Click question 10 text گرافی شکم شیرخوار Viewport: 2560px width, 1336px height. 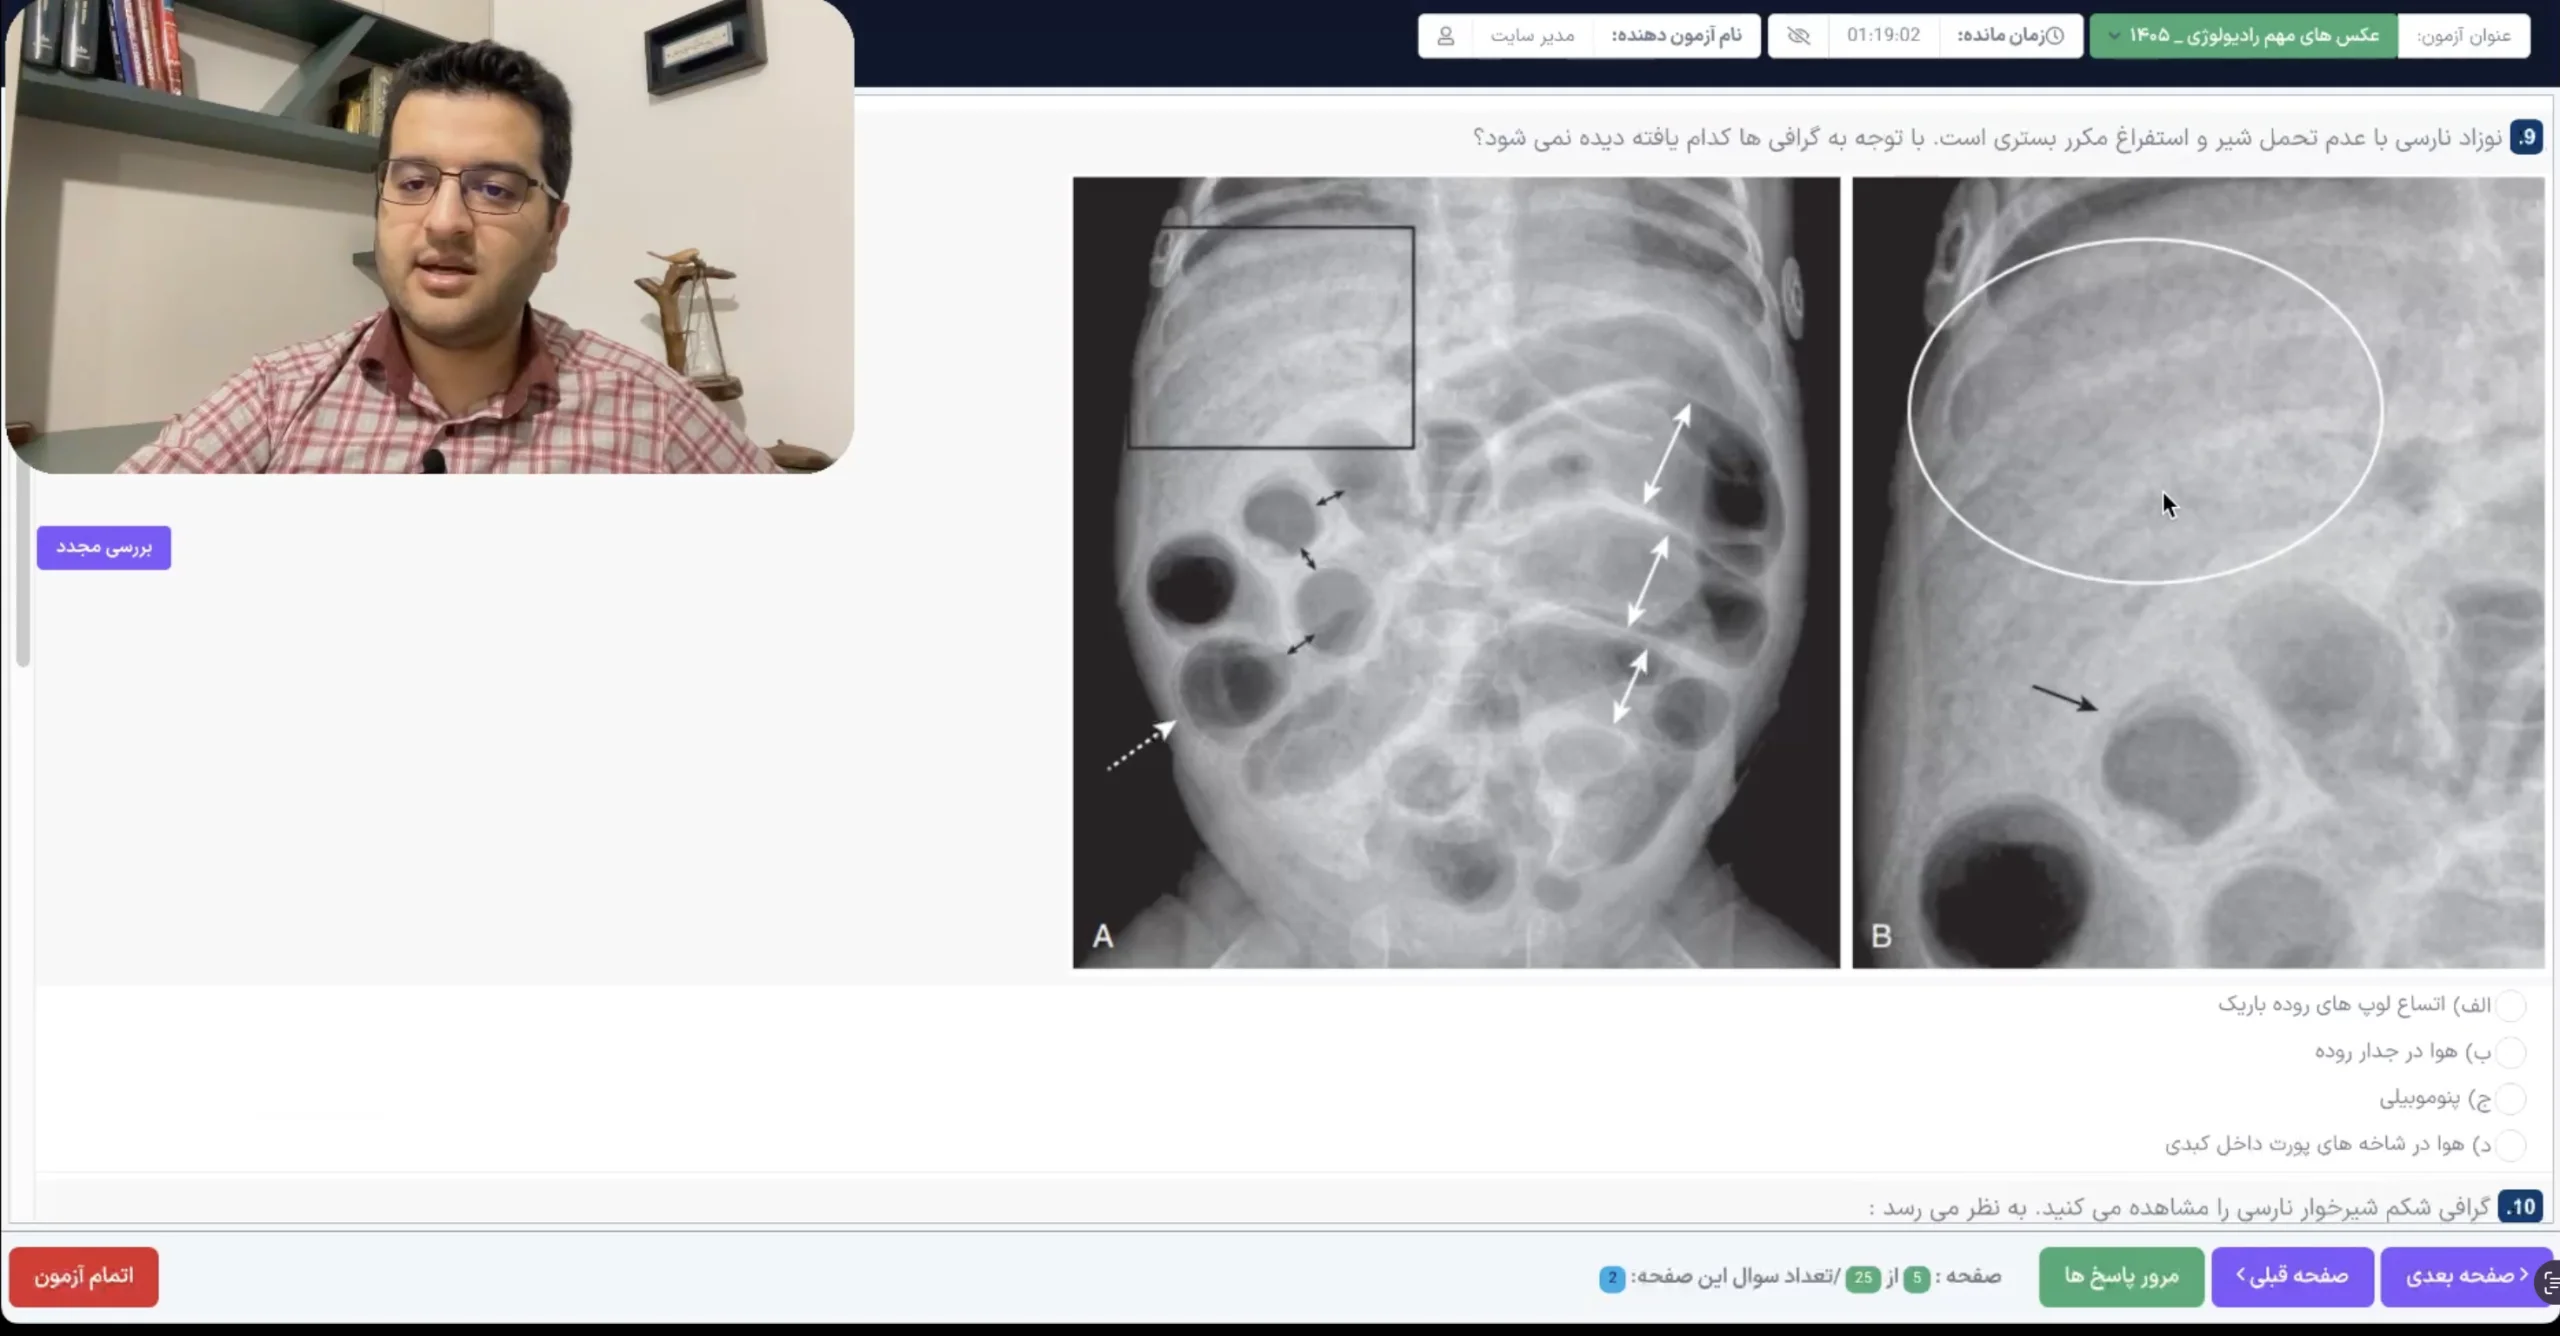(2180, 1208)
